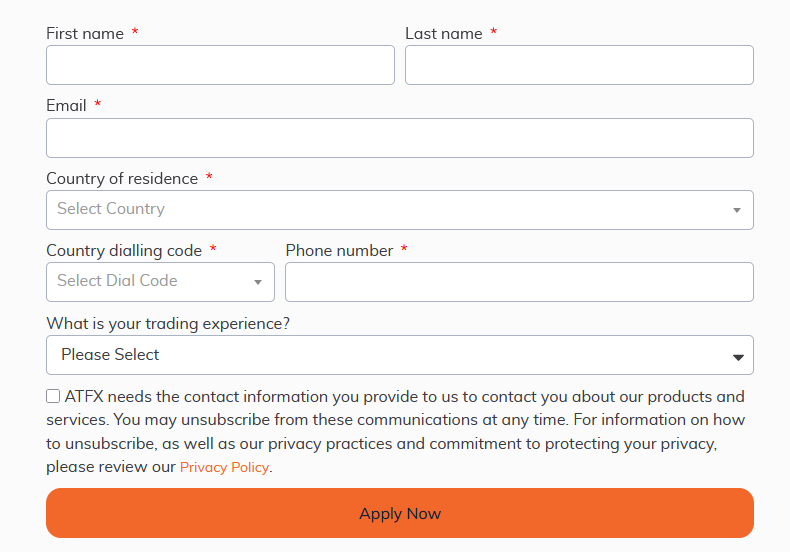The height and width of the screenshot is (552, 790).
Task: Click the trading experience question label
Action: coord(168,324)
